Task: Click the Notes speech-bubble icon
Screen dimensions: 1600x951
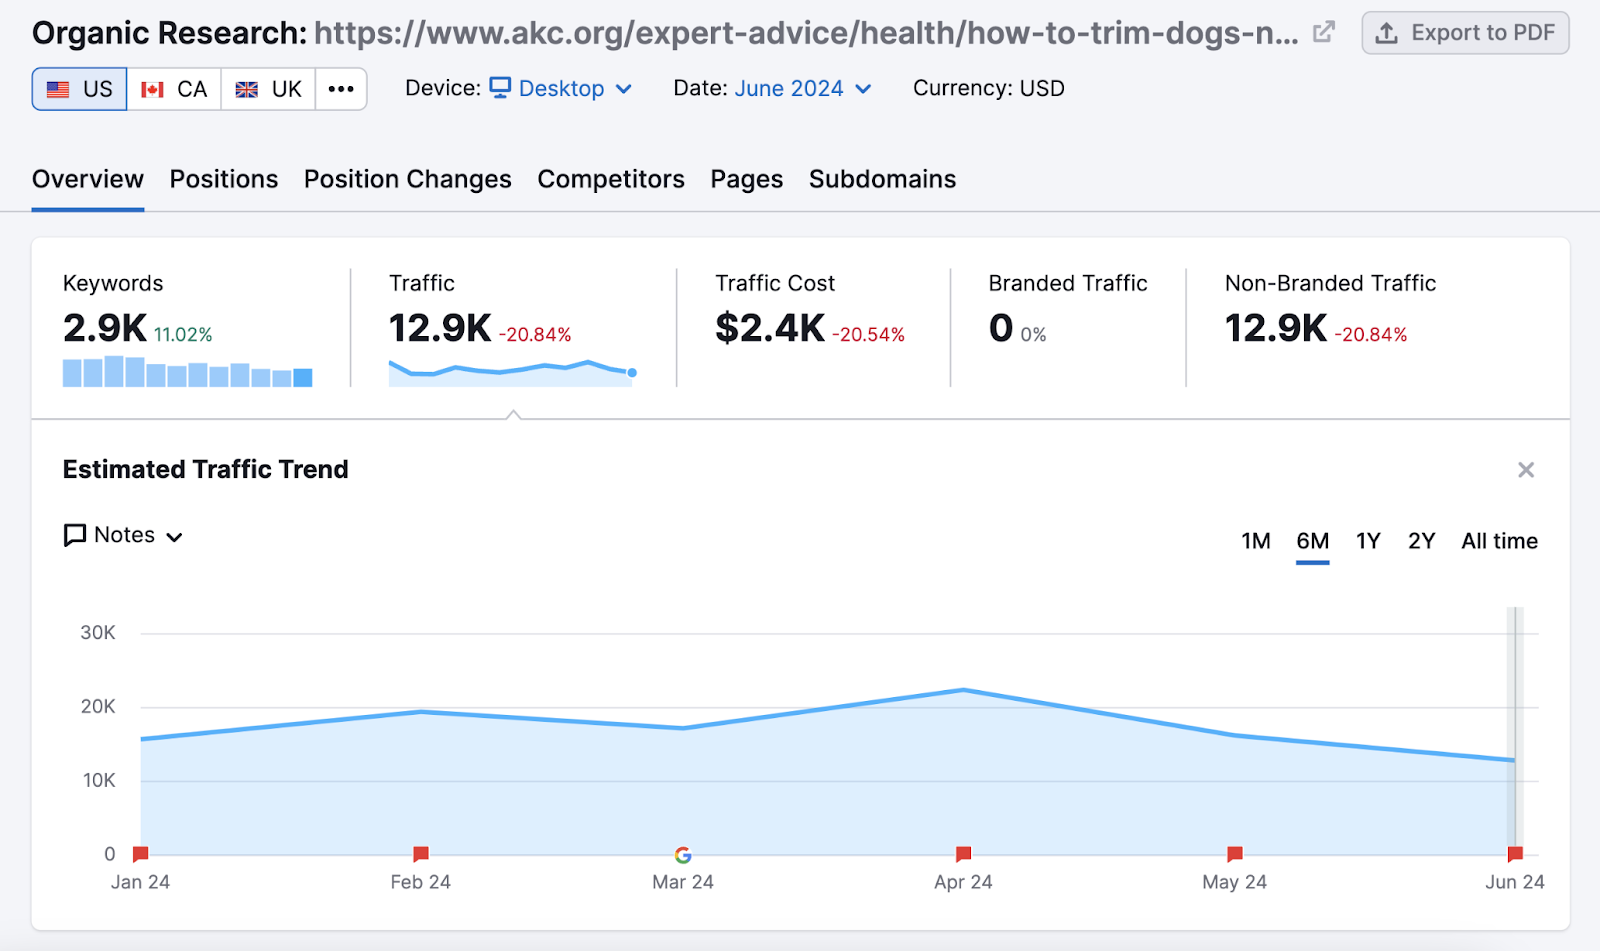Action: coord(74,535)
